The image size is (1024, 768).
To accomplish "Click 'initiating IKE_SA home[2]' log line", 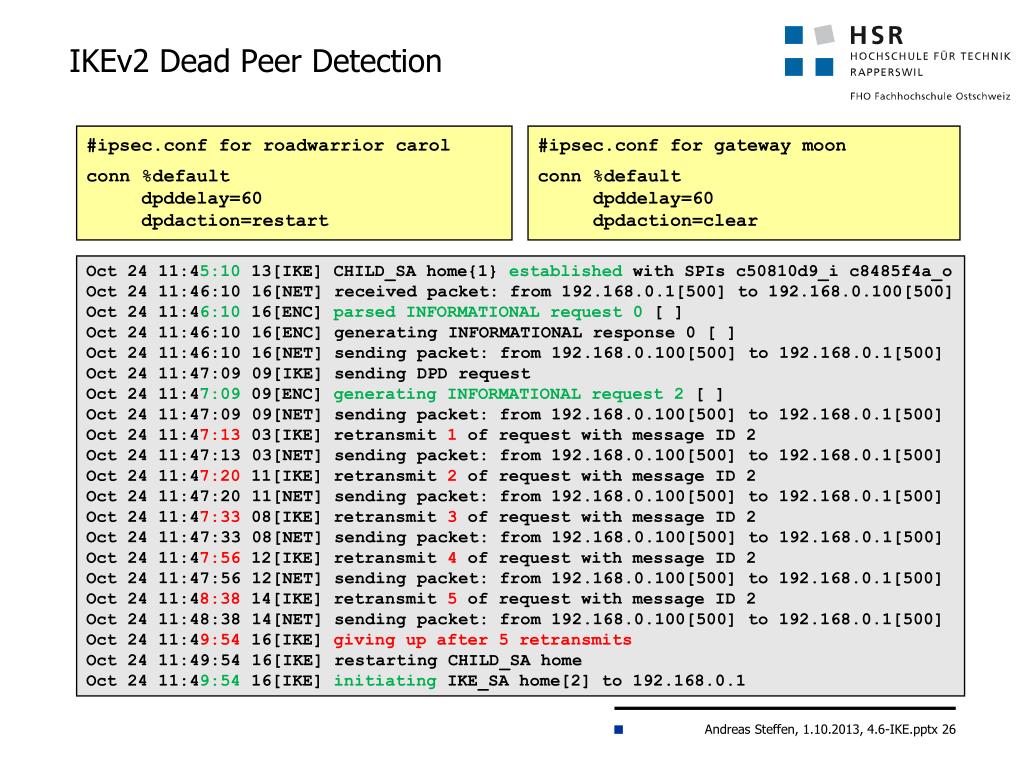I will 415,680.
